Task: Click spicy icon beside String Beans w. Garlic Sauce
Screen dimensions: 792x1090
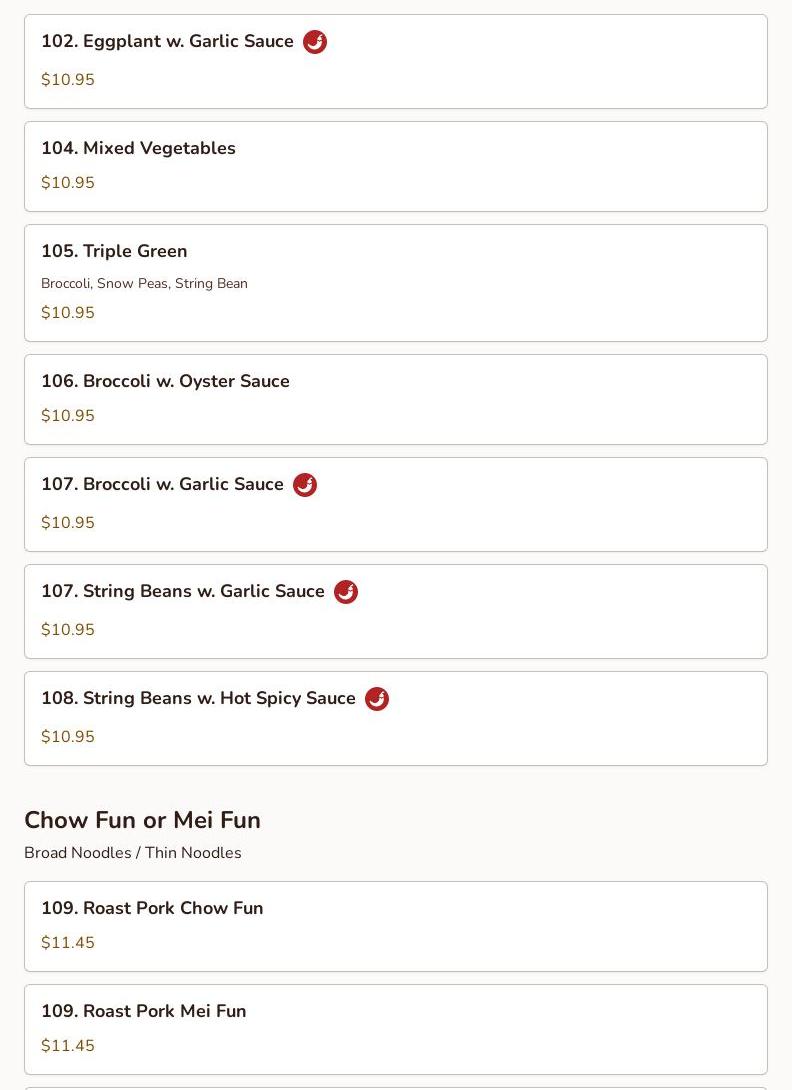Action: [x=346, y=592]
